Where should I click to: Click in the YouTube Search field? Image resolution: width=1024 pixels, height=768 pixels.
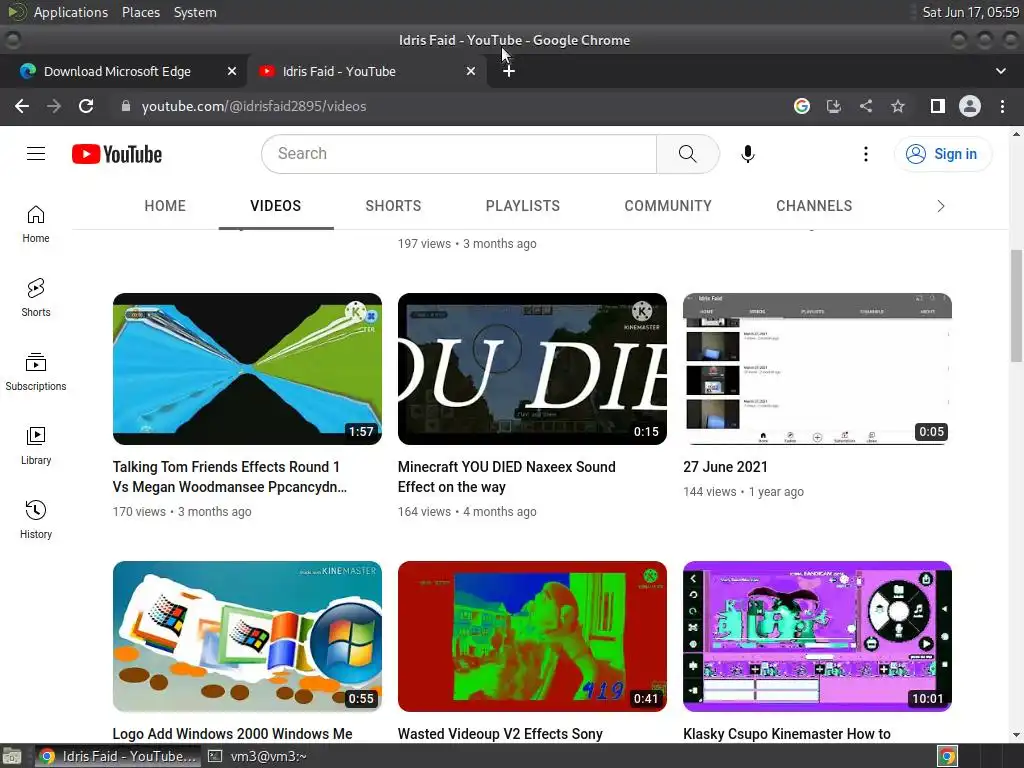pos(459,154)
